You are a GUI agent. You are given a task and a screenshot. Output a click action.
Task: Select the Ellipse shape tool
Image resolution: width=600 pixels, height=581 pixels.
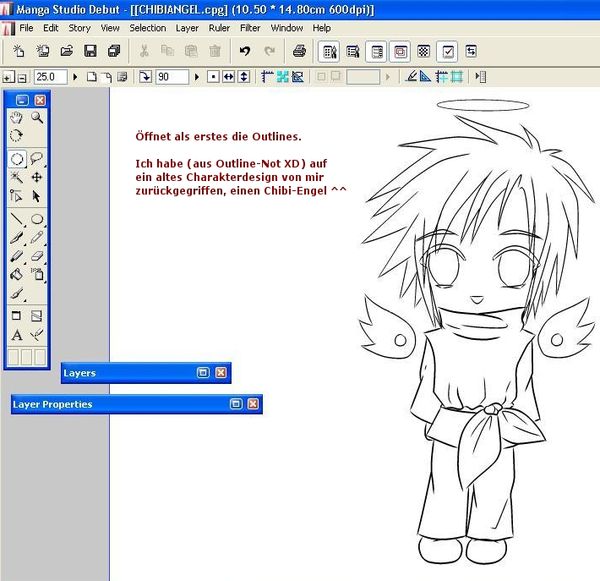click(37, 219)
